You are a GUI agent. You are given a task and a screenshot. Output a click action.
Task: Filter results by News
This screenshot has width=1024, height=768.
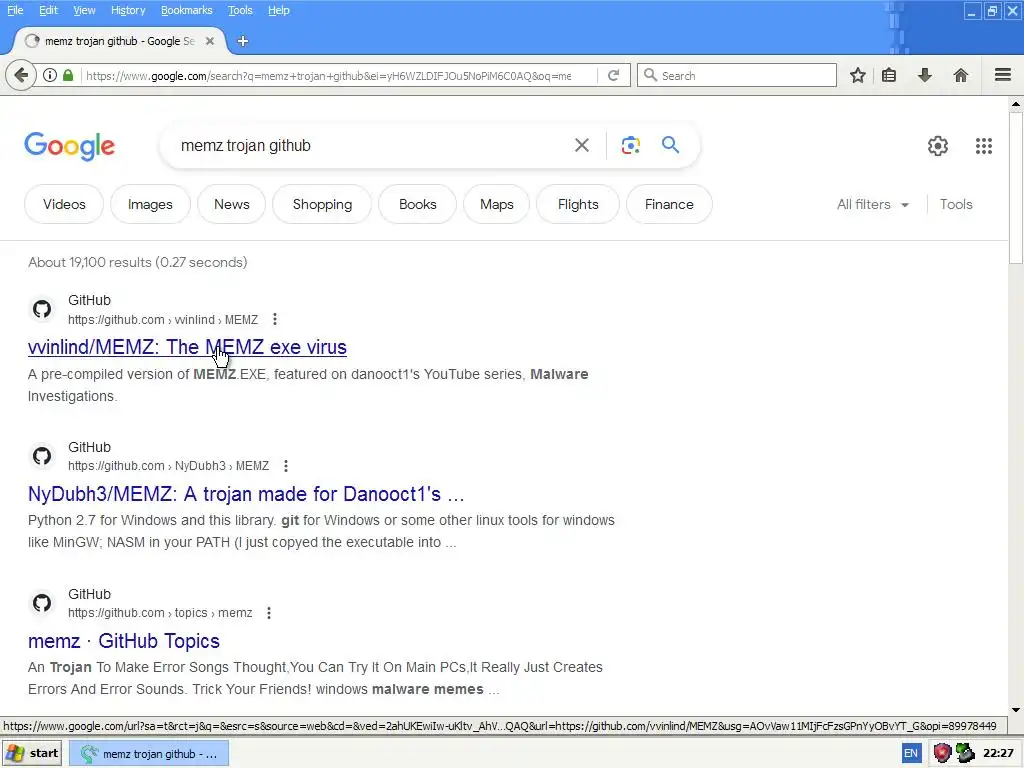coord(232,204)
